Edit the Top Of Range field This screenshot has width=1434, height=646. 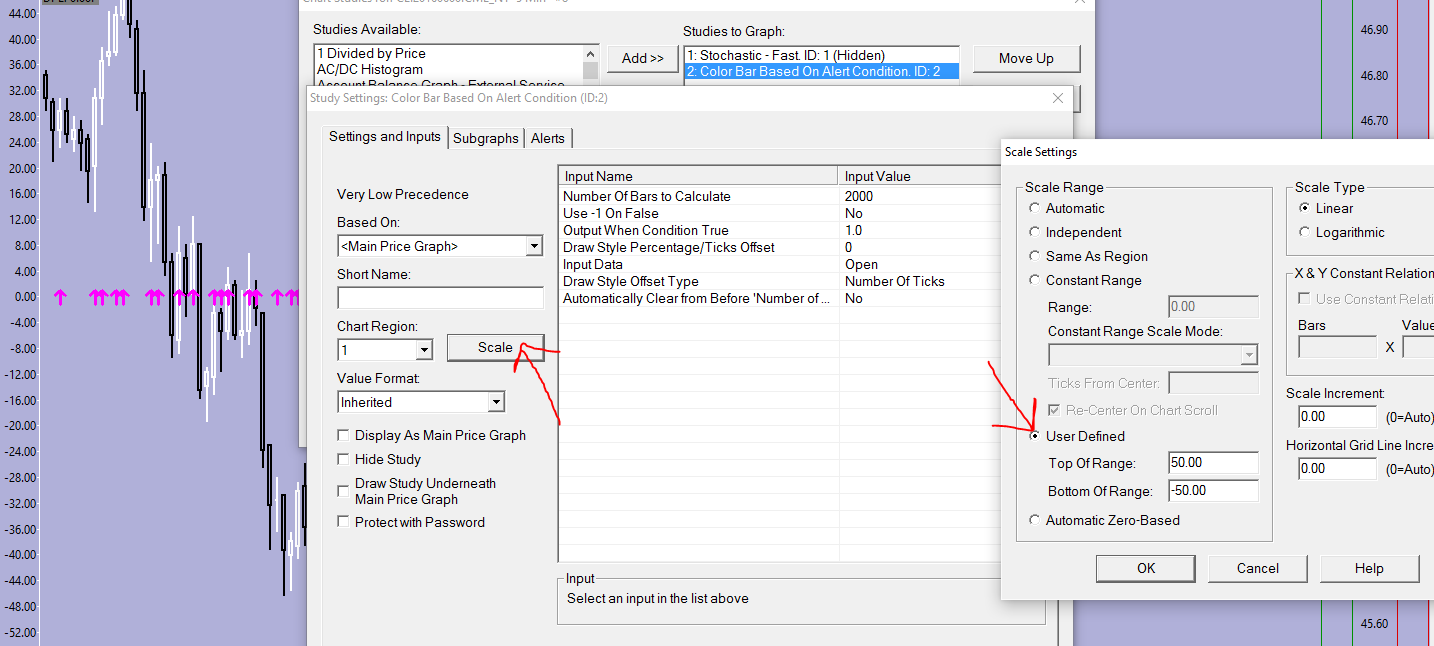pos(1213,463)
